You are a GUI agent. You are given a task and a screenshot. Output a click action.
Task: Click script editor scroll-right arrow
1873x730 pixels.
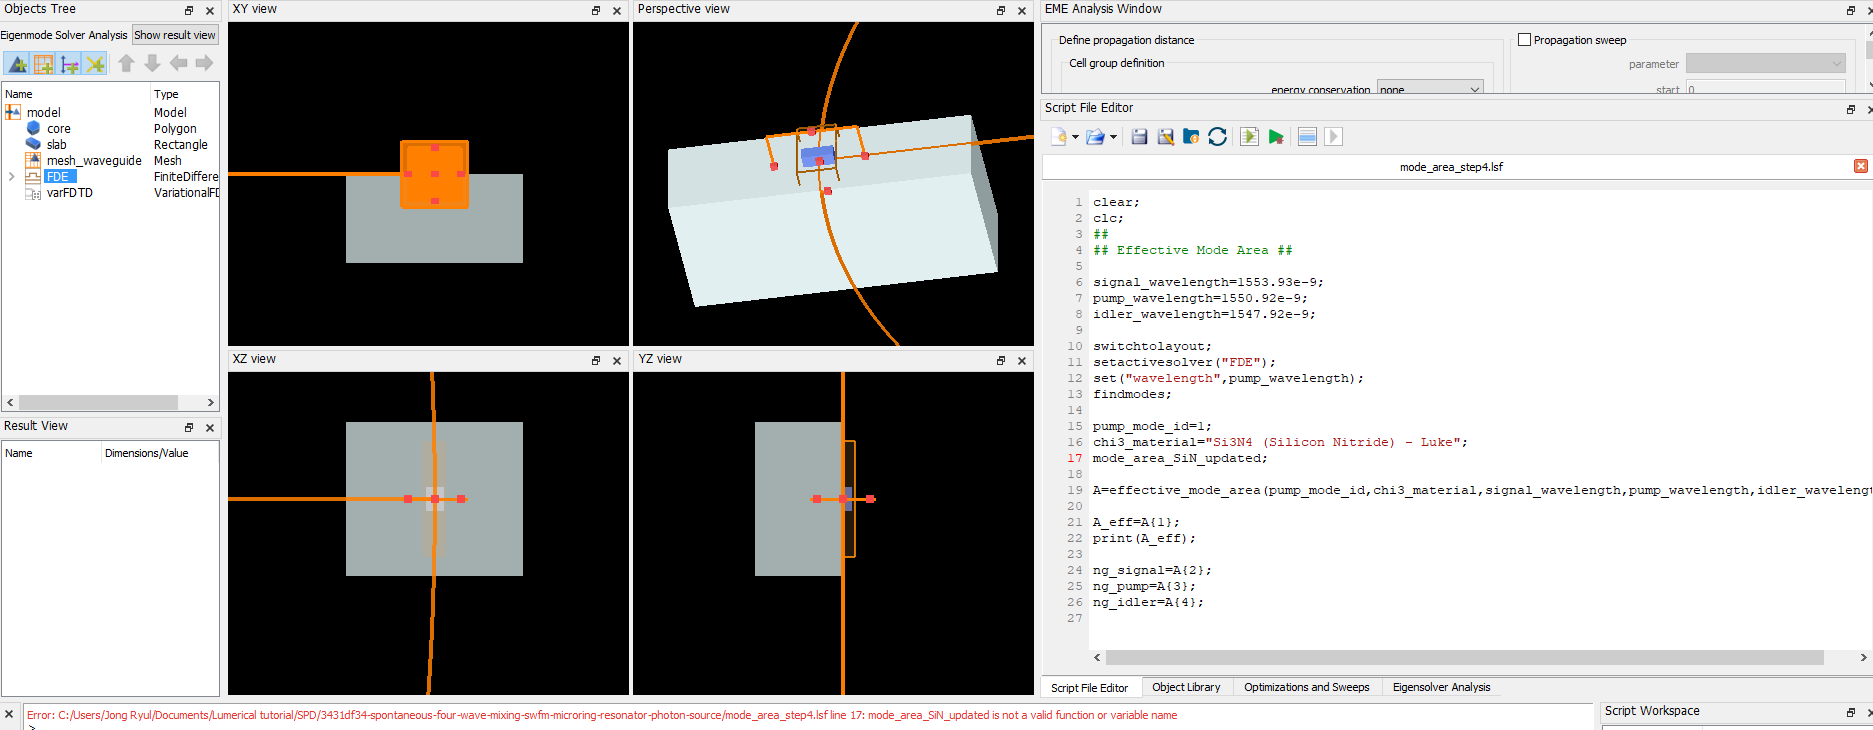1863,657
